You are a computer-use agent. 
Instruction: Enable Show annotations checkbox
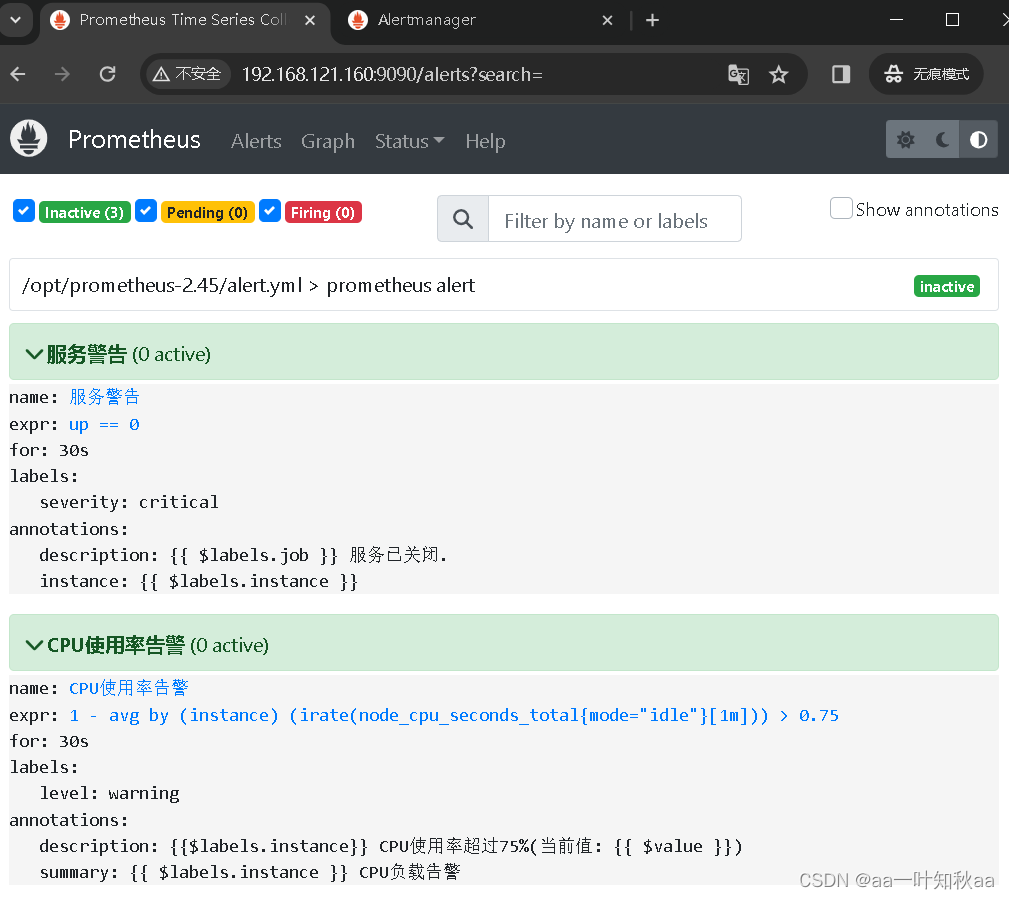coord(841,209)
